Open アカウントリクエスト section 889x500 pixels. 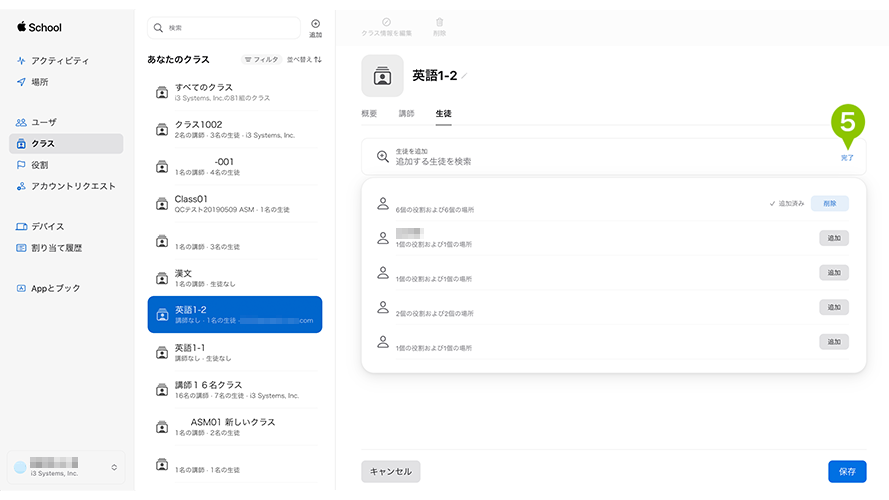click(66, 186)
